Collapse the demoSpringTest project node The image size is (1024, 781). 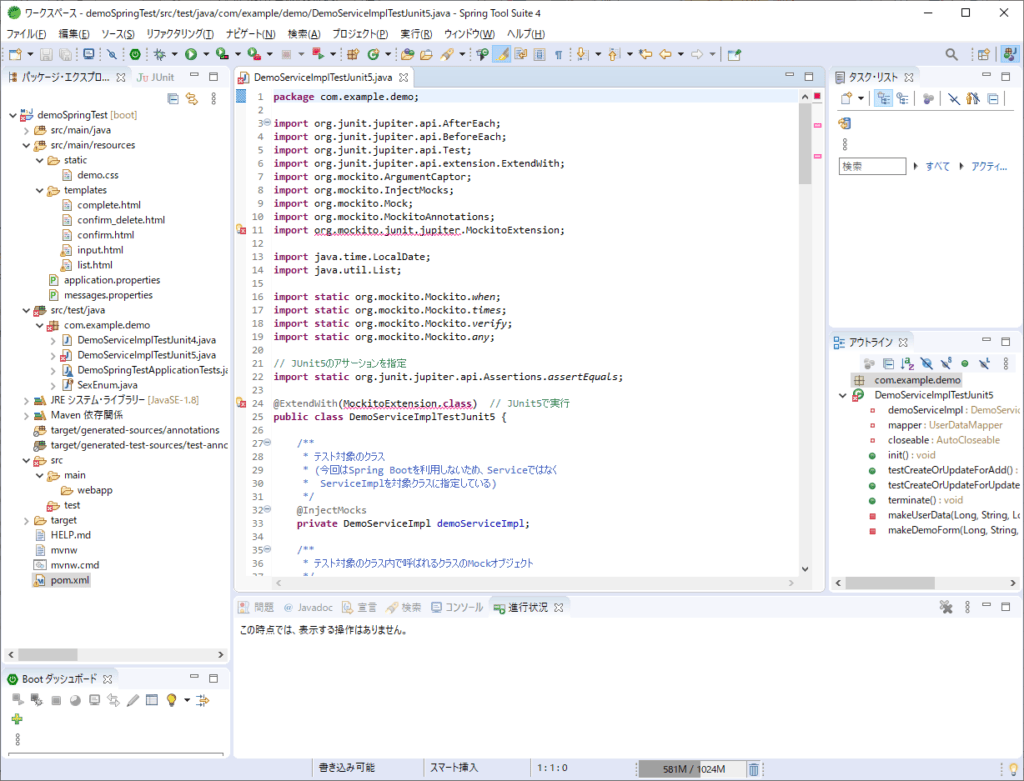[x=12, y=115]
